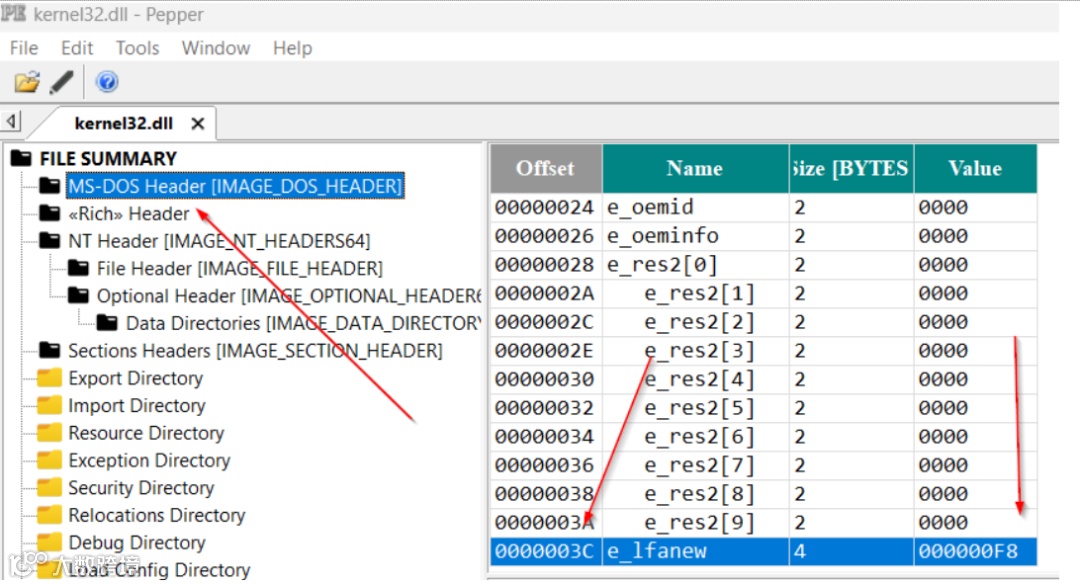Select Exception Directory tree item

pos(149,460)
